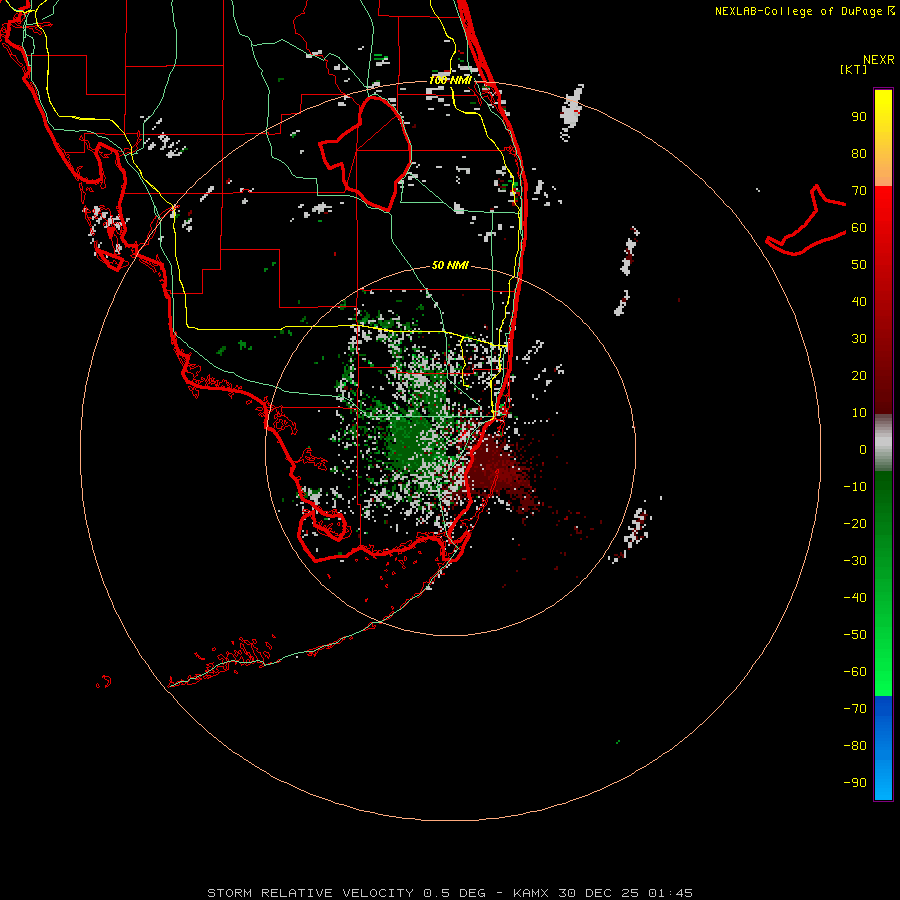Click the -60 scale value
Image resolution: width=900 pixels, height=900 pixels.
[x=855, y=672]
